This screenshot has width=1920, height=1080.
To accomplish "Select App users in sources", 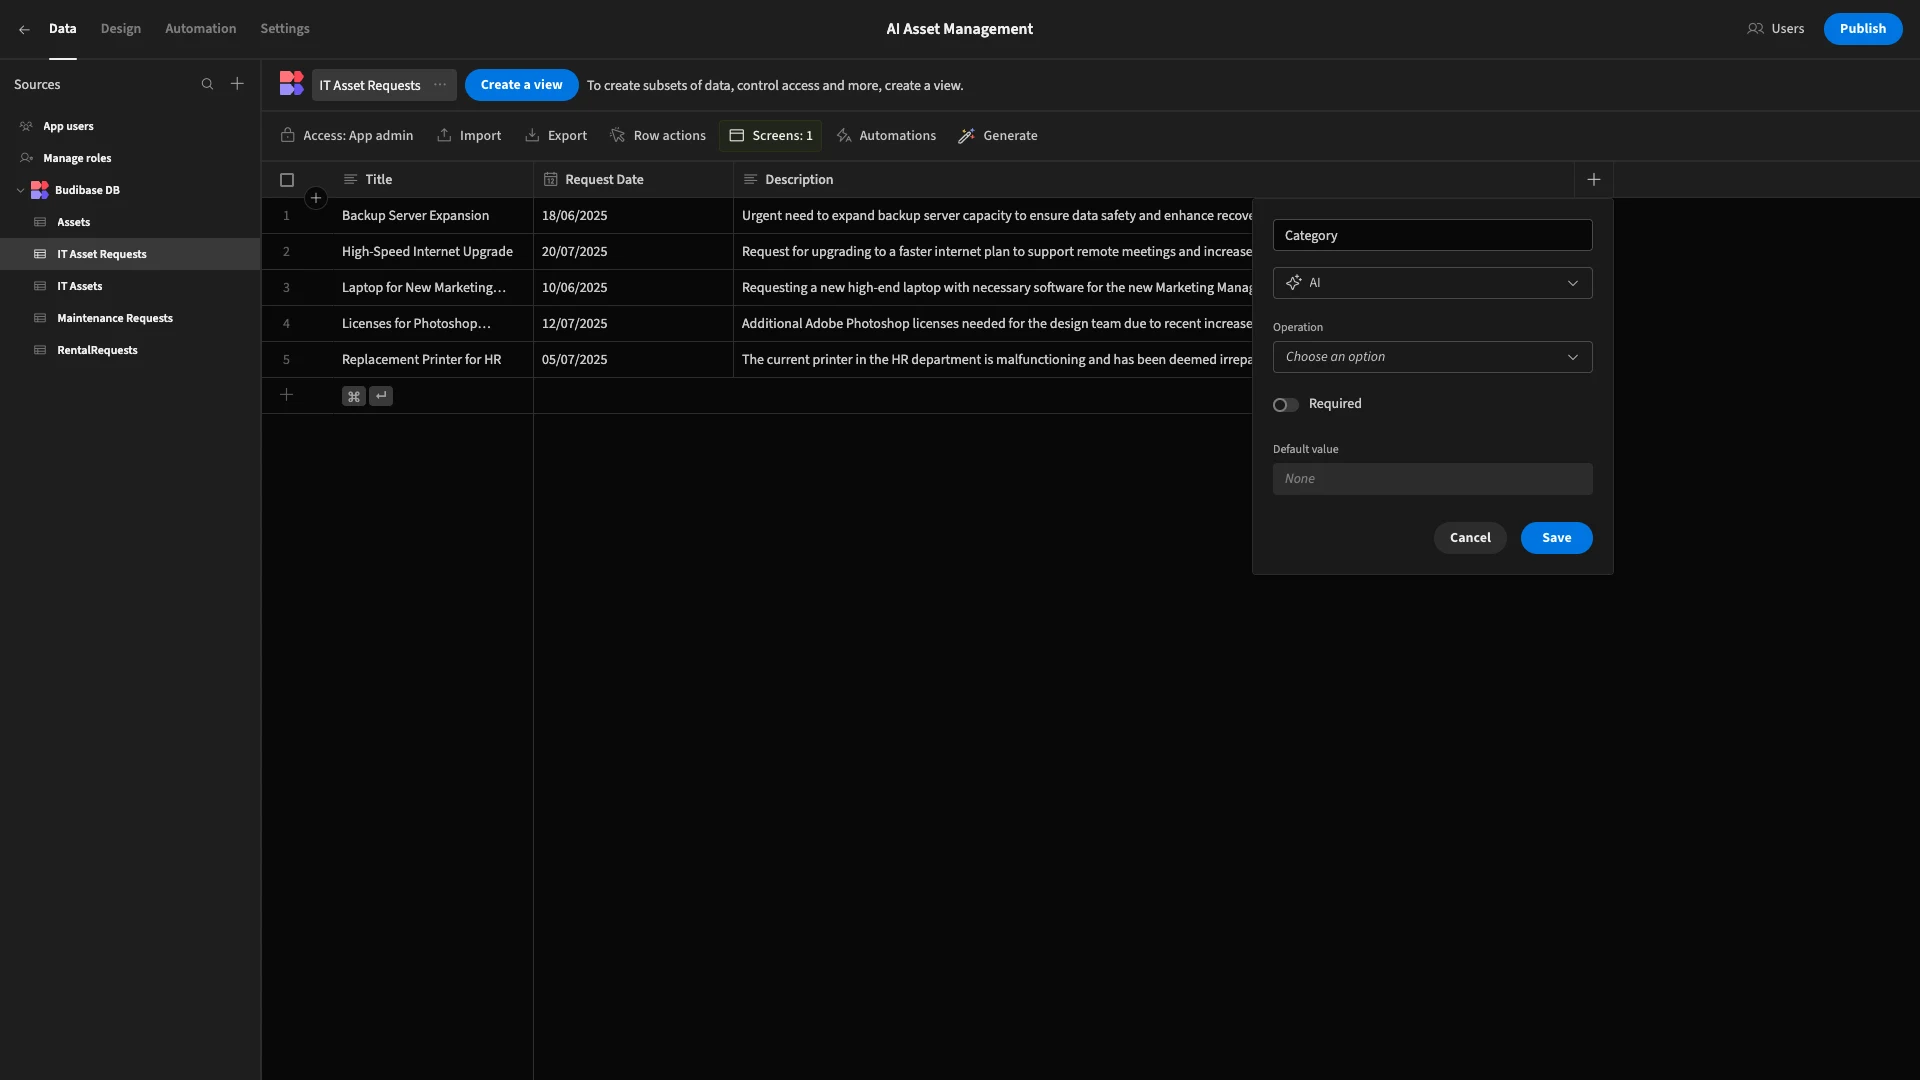I will (x=130, y=126).
